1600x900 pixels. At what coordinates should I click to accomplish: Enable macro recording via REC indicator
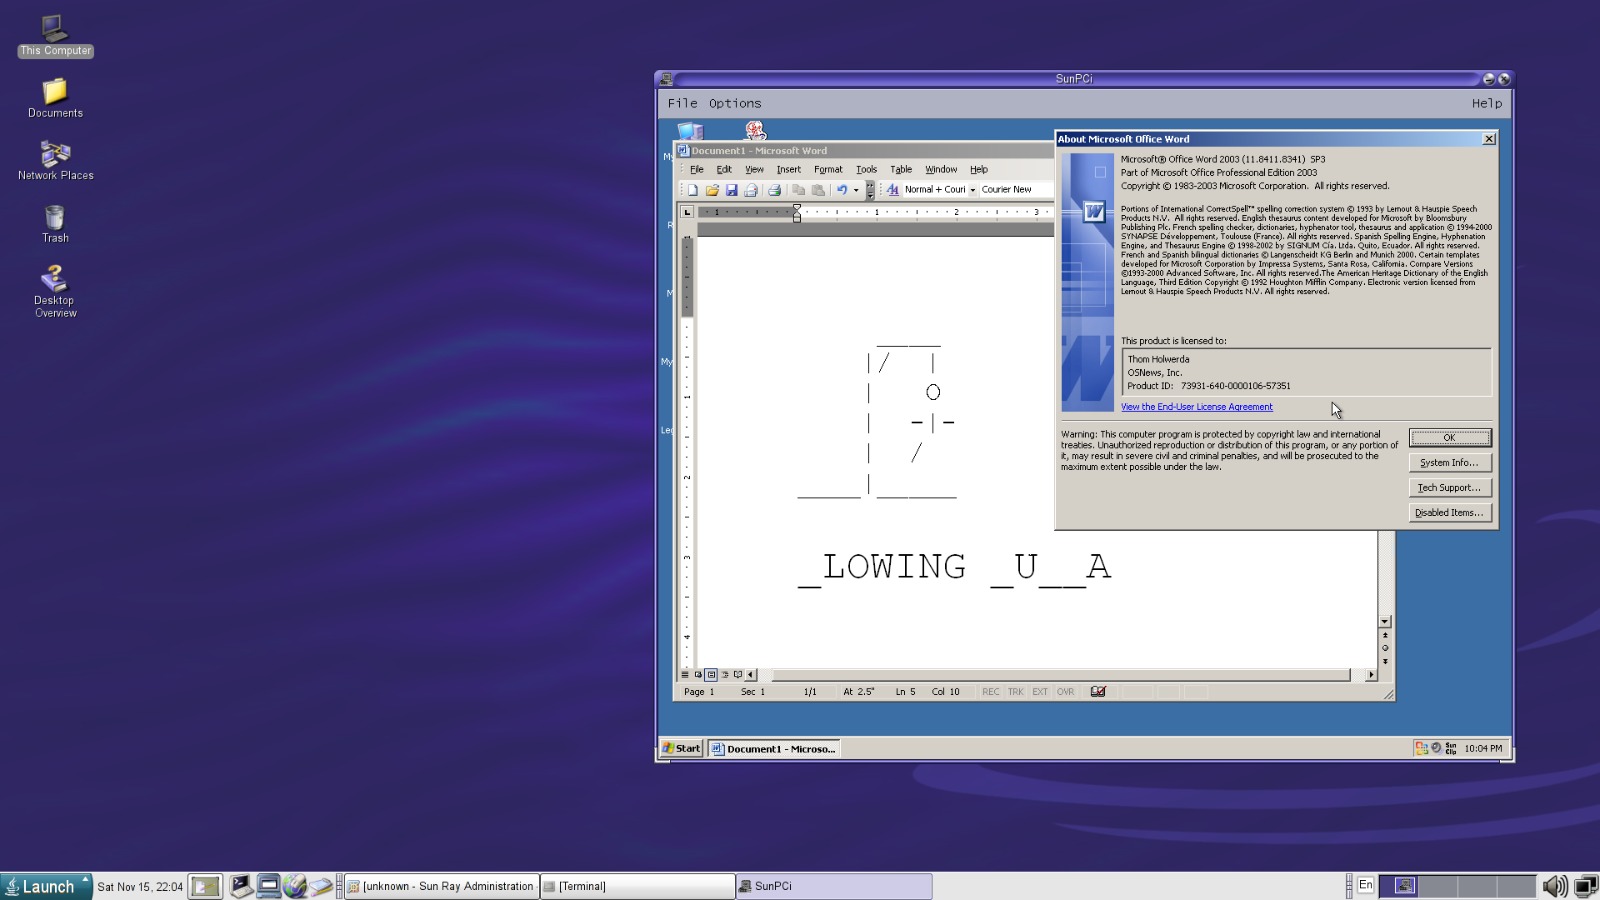[x=991, y=691]
